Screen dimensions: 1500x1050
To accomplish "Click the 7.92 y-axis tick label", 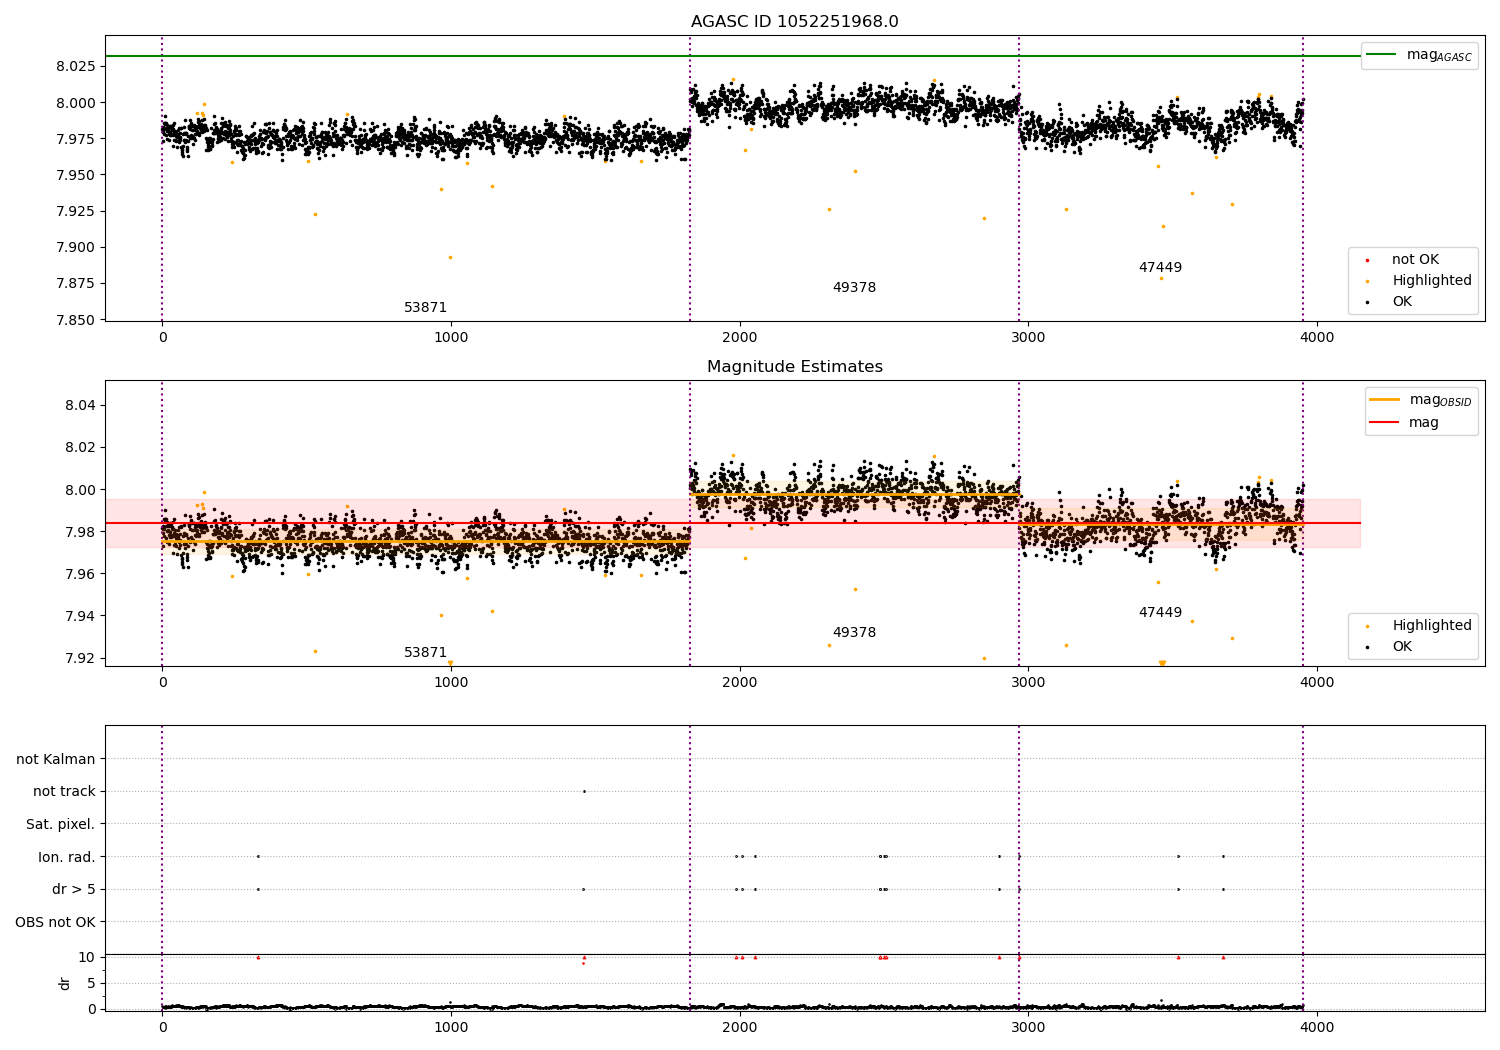I will (81, 658).
